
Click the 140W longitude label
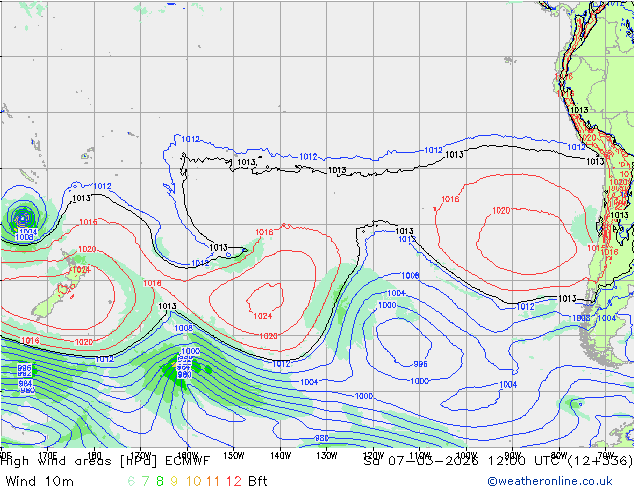click(x=280, y=456)
